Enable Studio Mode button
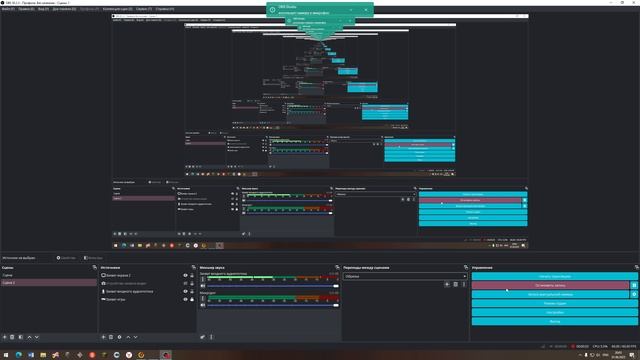640x360 pixels. click(555, 303)
